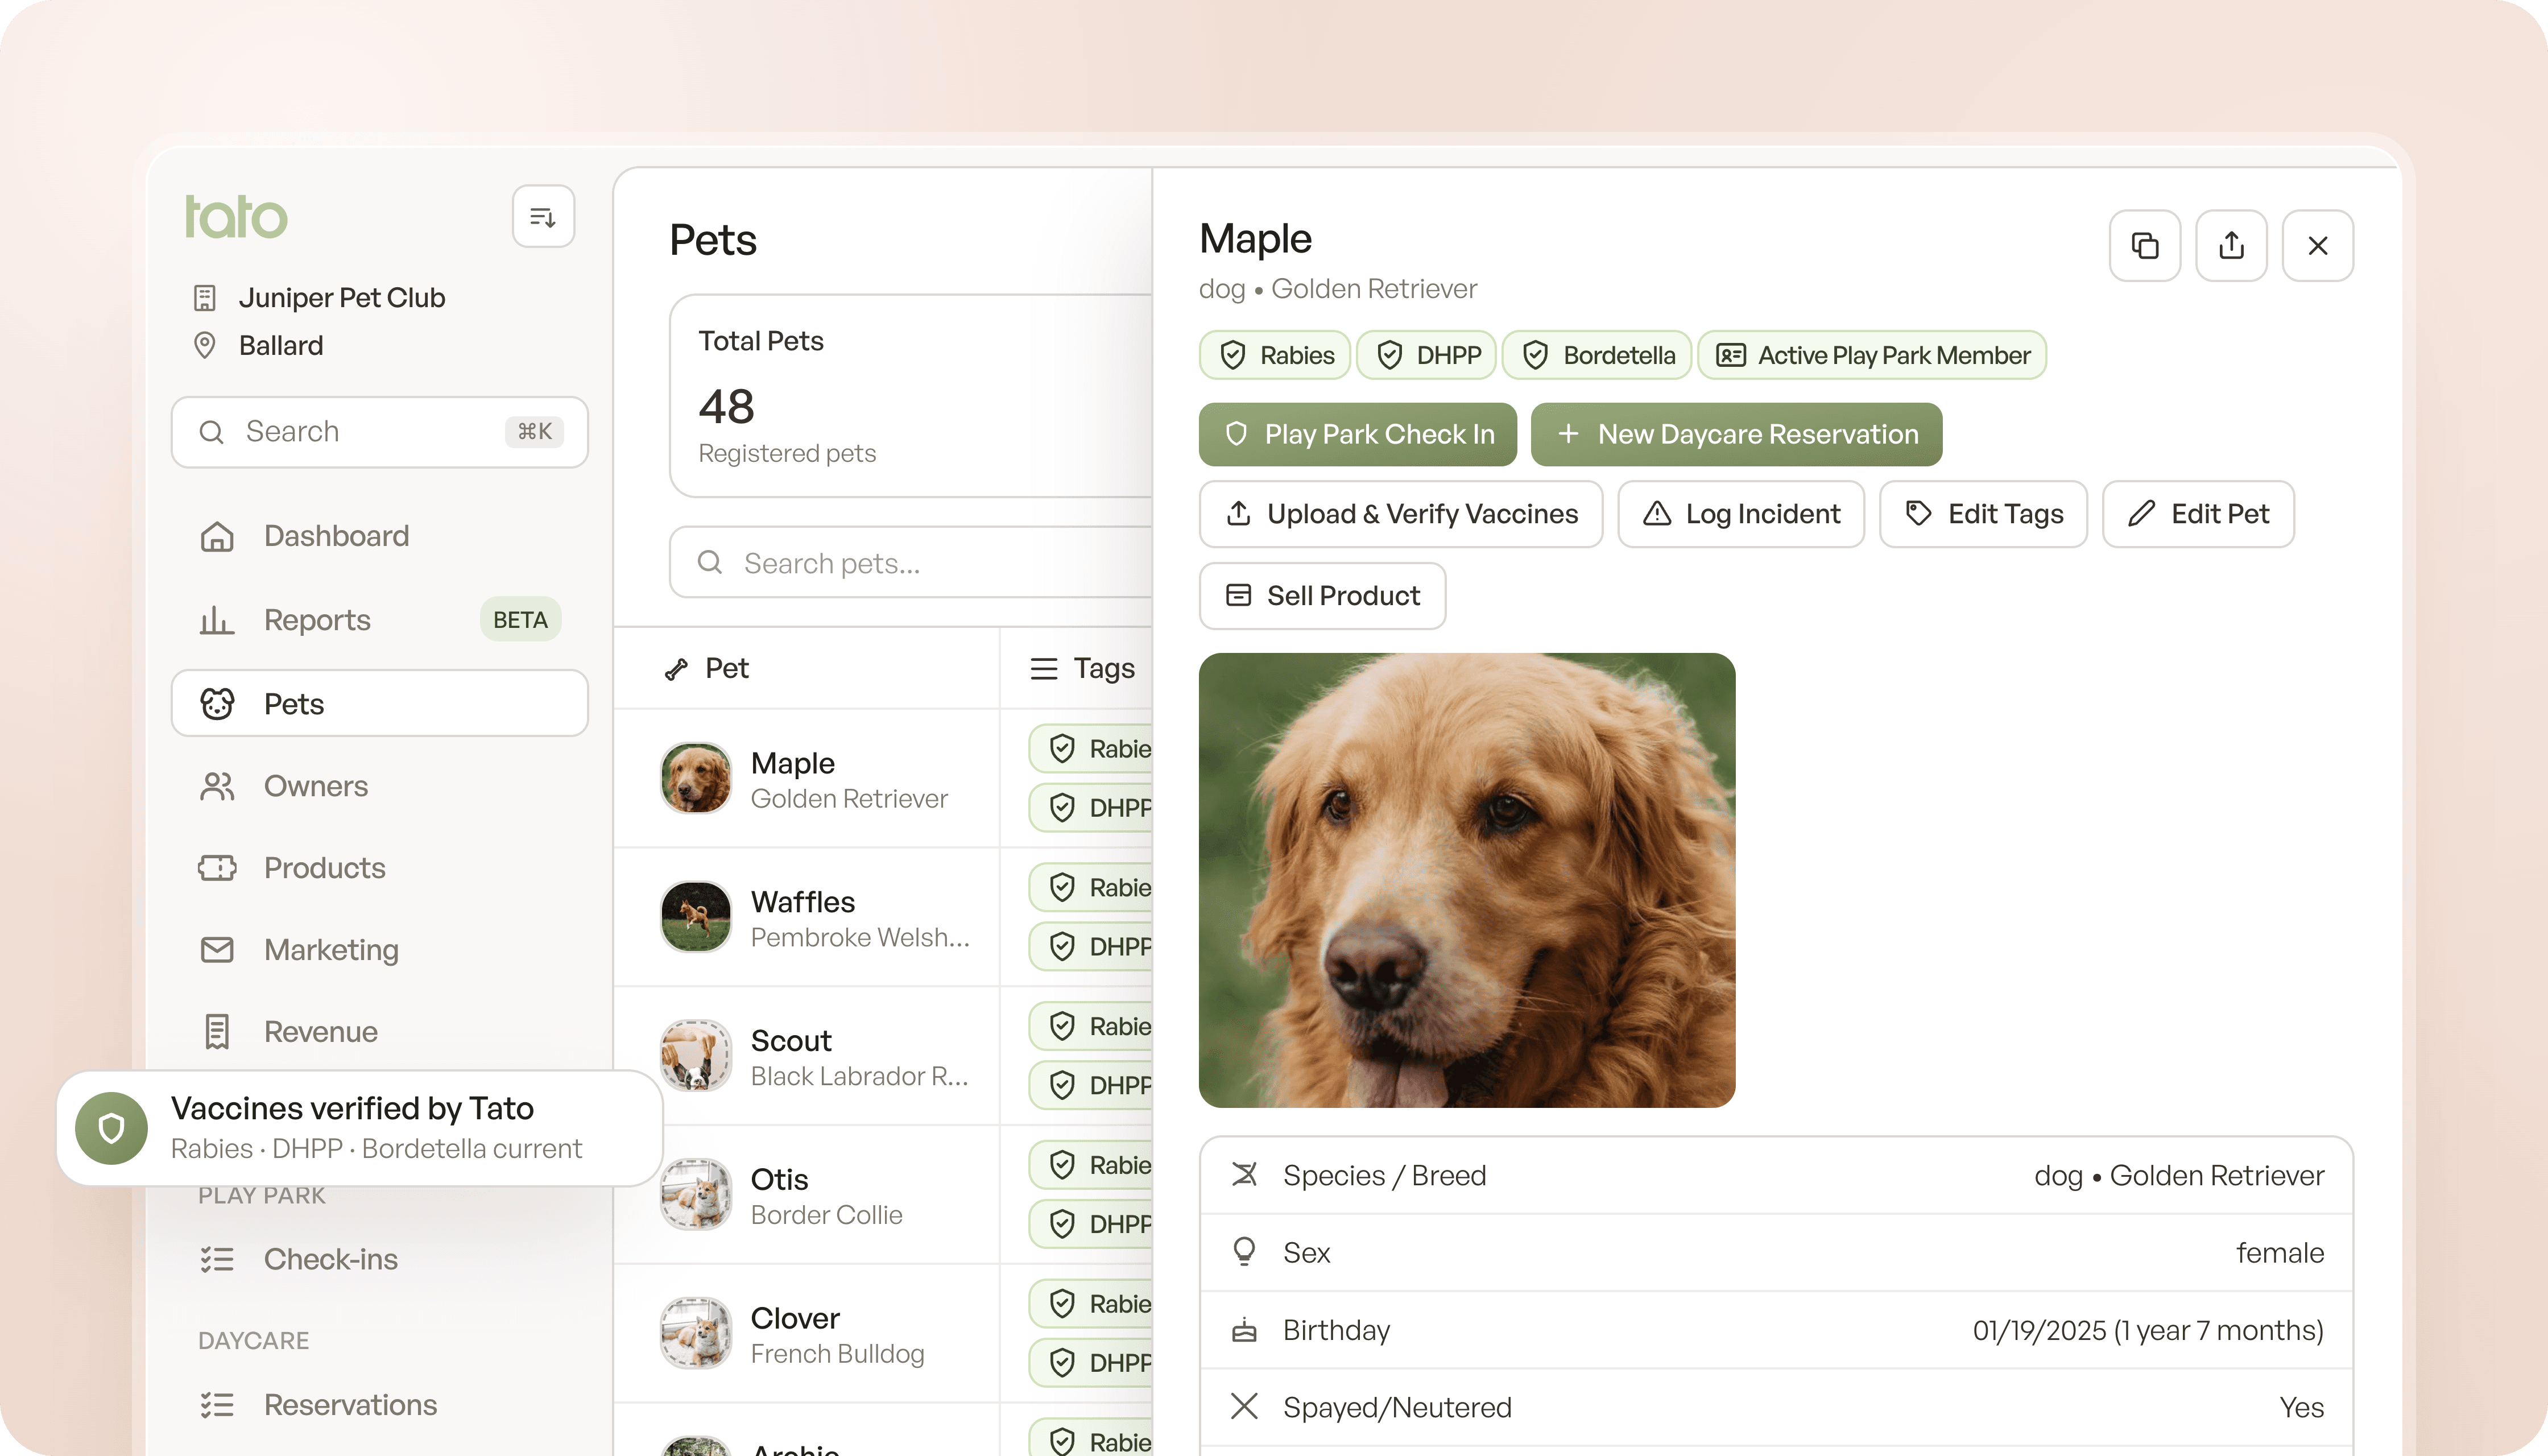The width and height of the screenshot is (2548, 1456).
Task: Click the copy icon in the Maple panel header
Action: [2144, 245]
